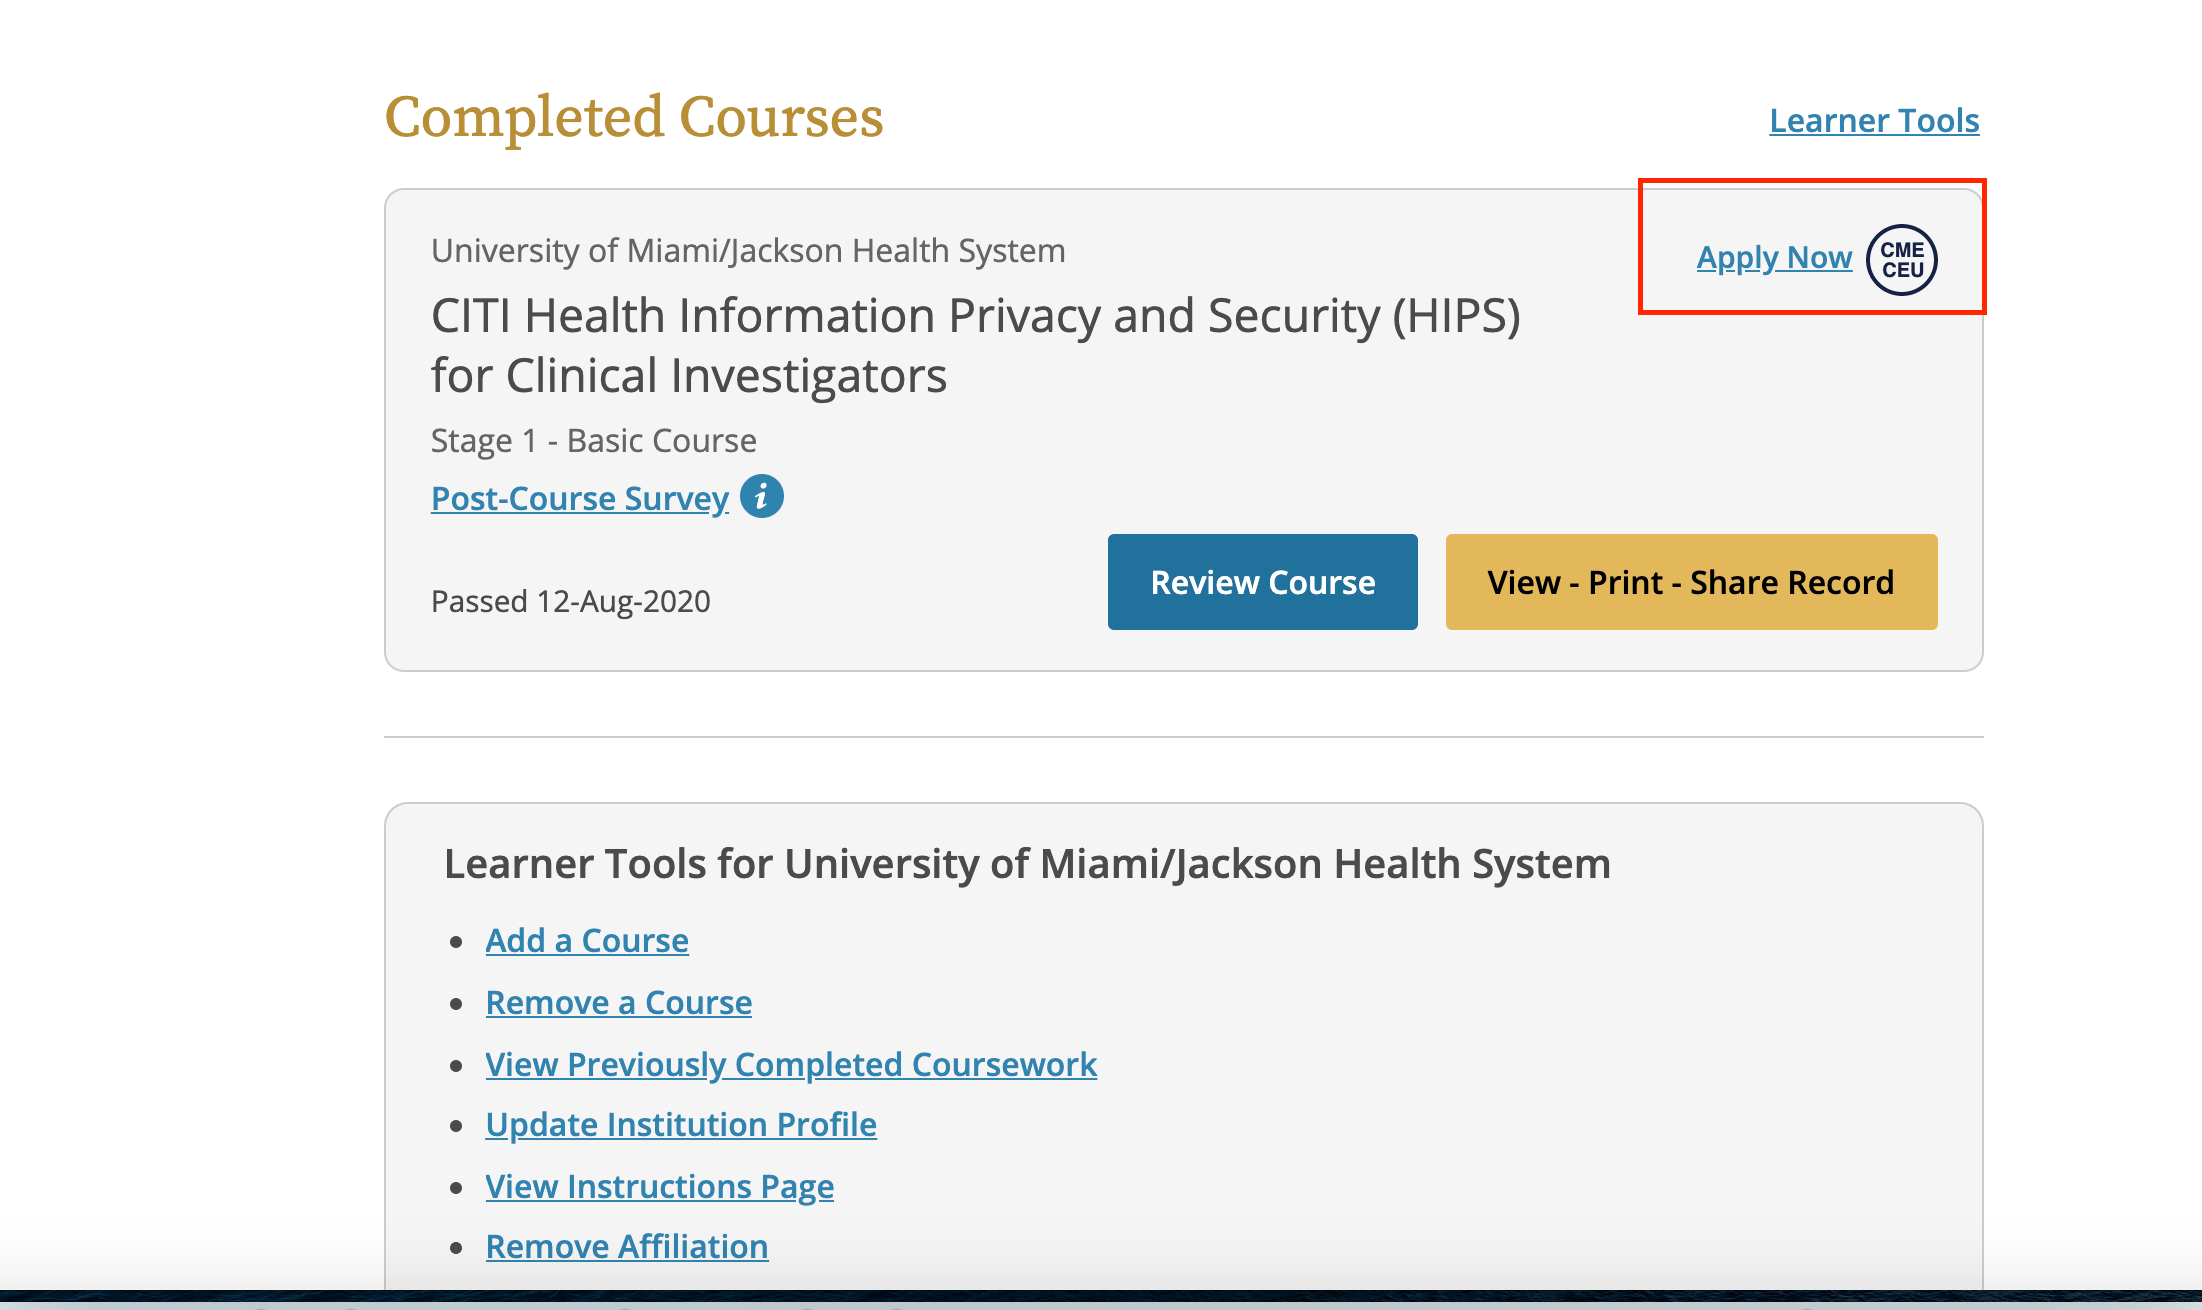Click the Review Course button
The image size is (2202, 1310).
[x=1263, y=582]
